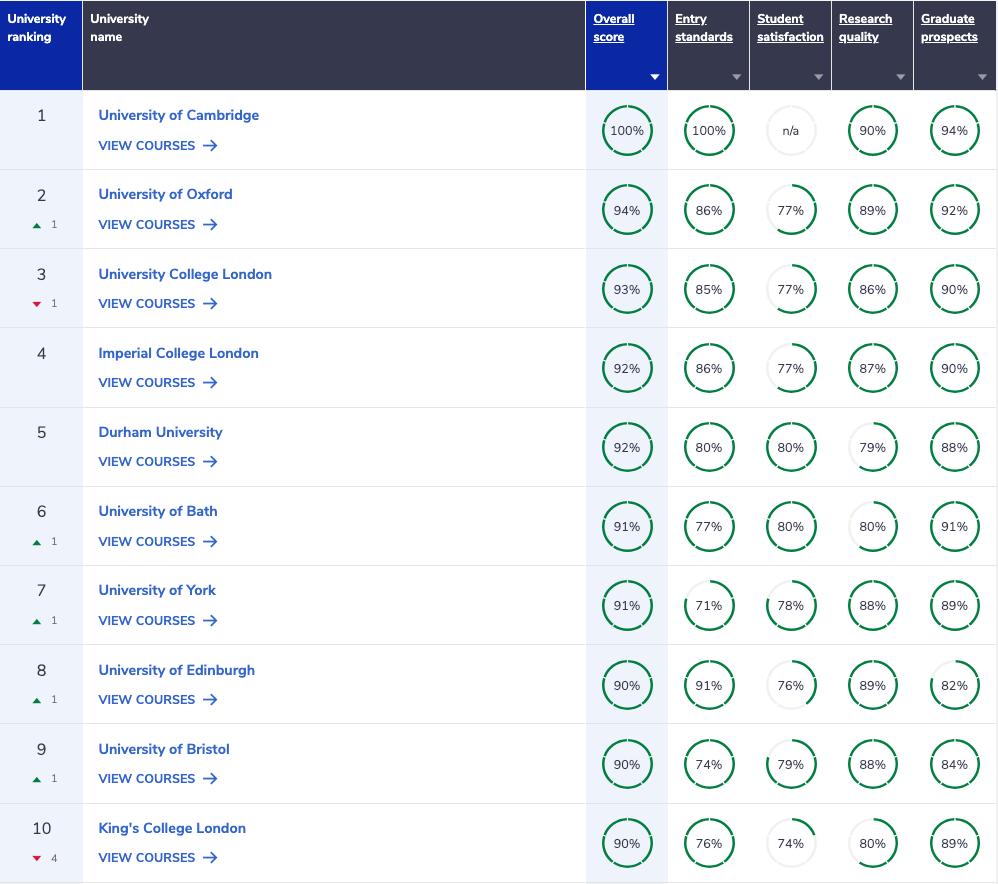View courses for University of Cambridge
This screenshot has width=998, height=884.
tap(158, 146)
